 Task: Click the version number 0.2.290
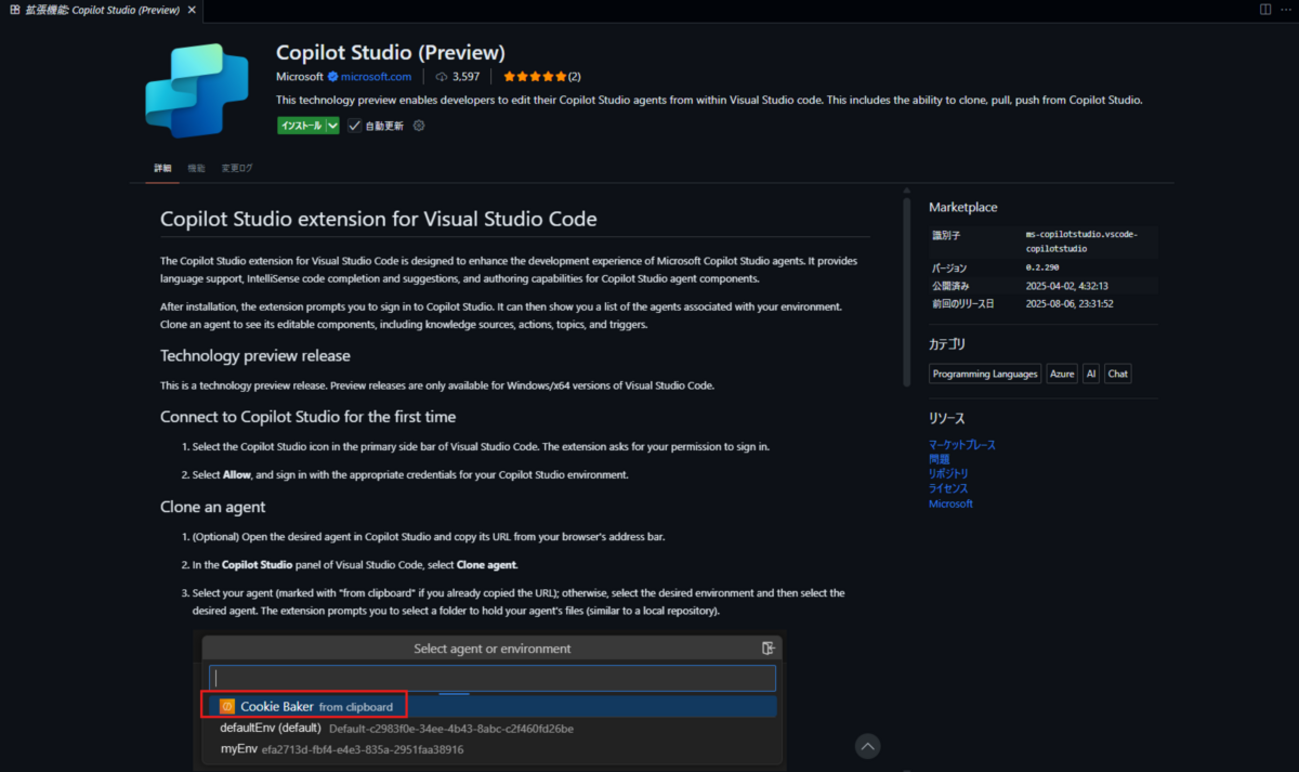click(x=1042, y=268)
